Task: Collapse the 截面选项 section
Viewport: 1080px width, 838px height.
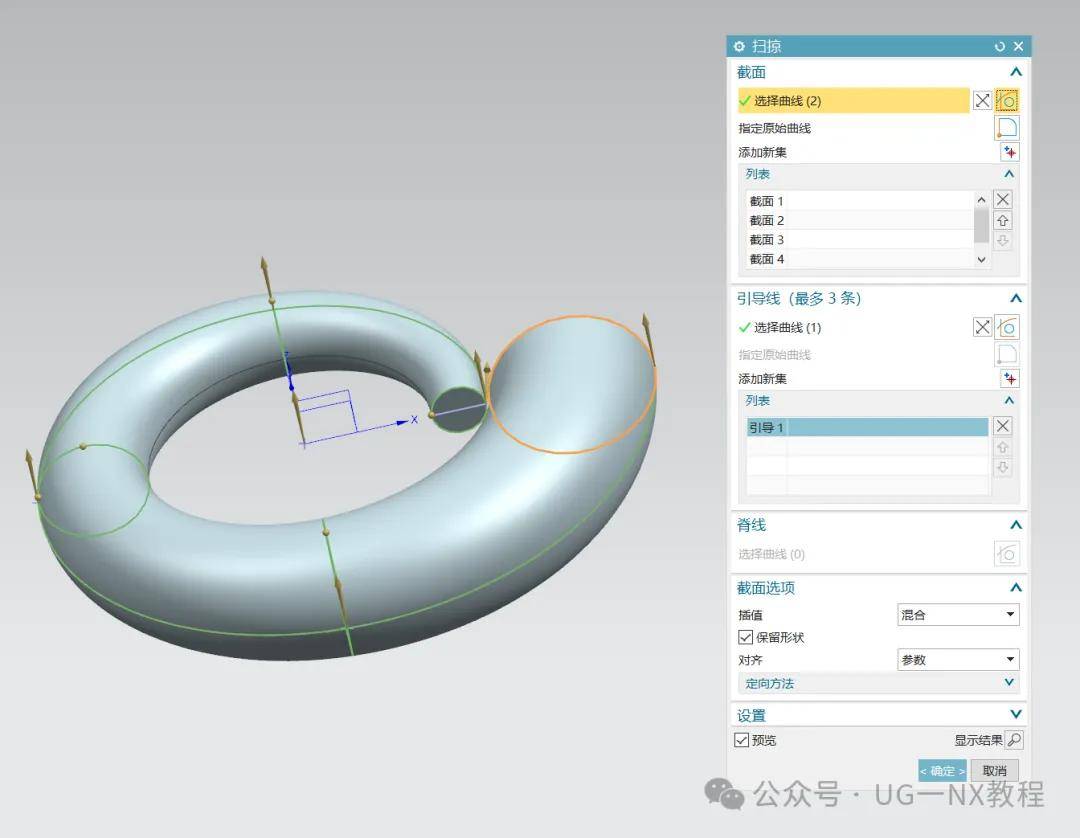Action: coord(1015,587)
